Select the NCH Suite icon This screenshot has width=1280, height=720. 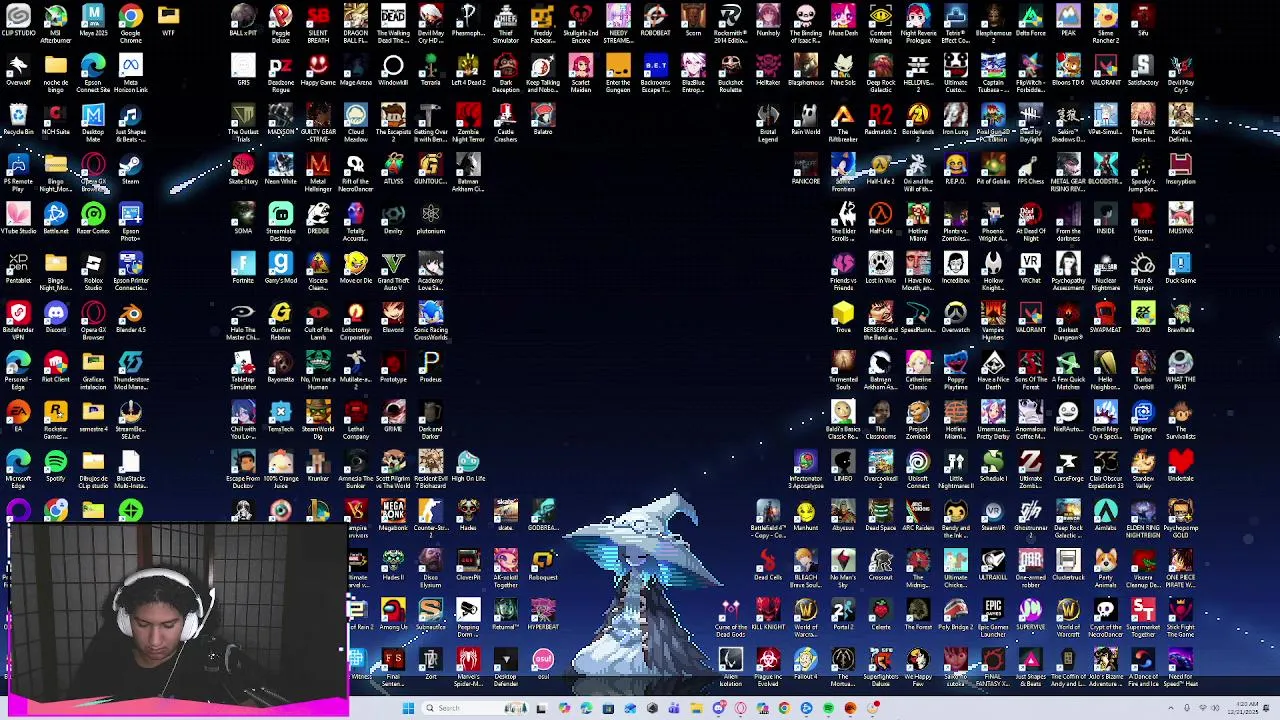click(56, 120)
